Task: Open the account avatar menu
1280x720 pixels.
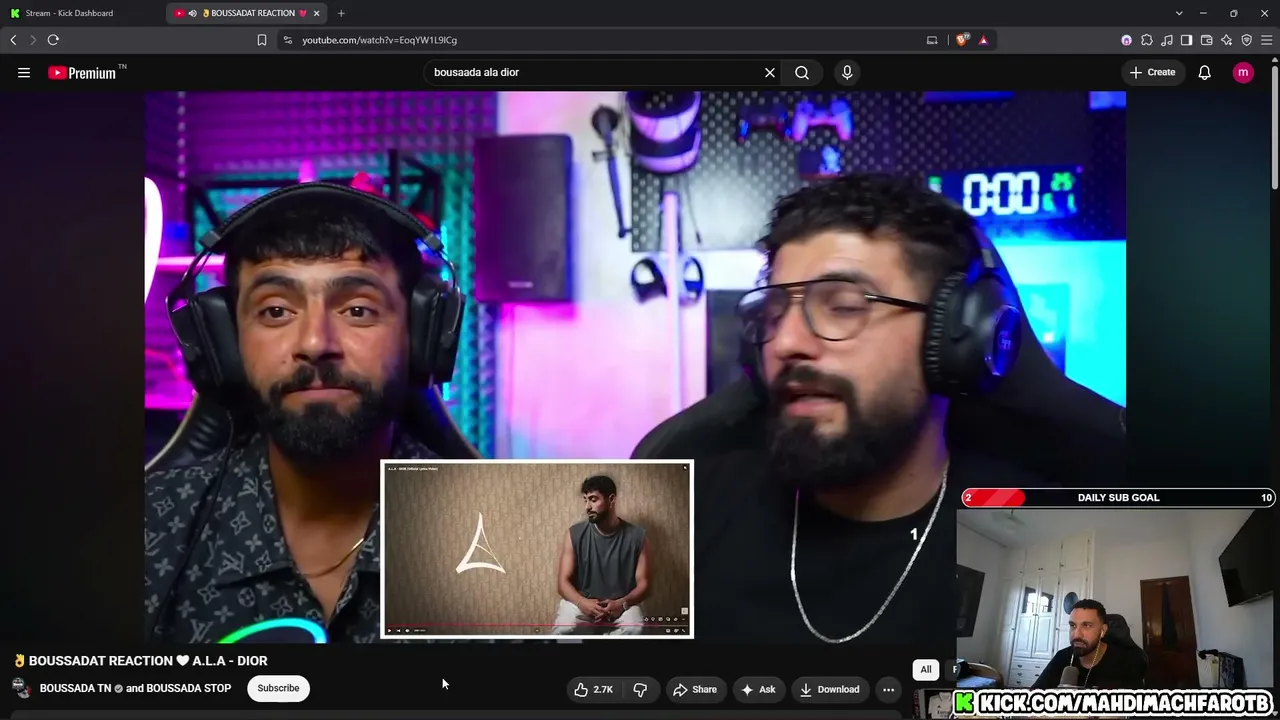Action: [1243, 72]
